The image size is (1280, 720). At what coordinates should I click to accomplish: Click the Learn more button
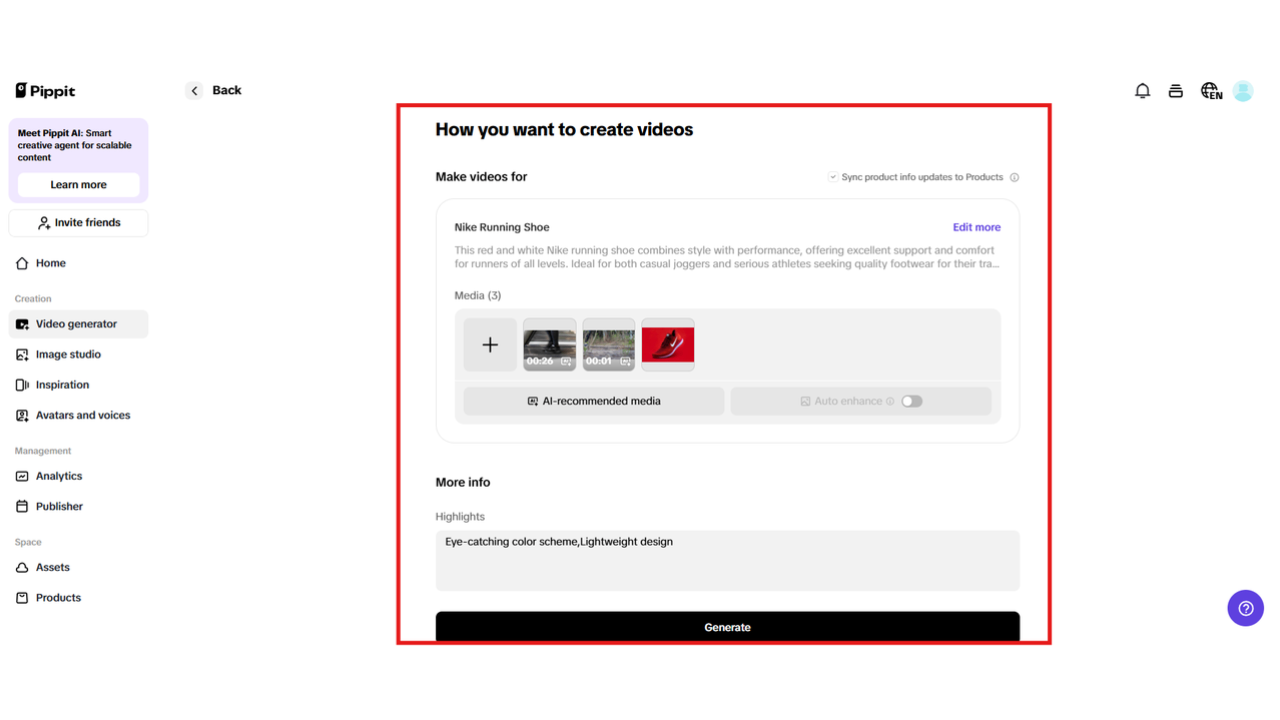78,185
